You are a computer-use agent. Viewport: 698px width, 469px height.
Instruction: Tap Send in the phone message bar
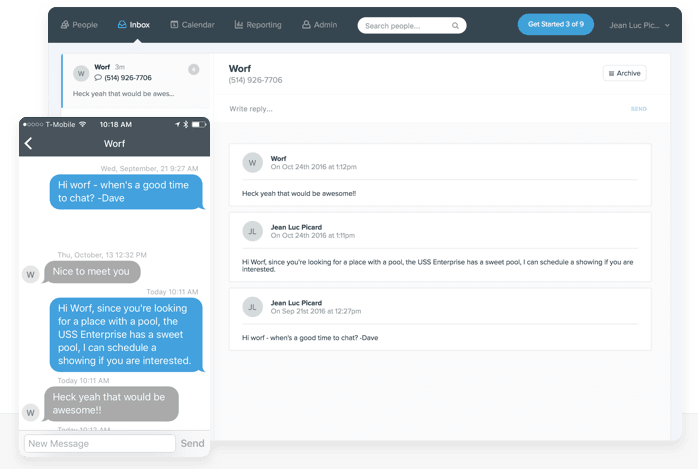(192, 443)
